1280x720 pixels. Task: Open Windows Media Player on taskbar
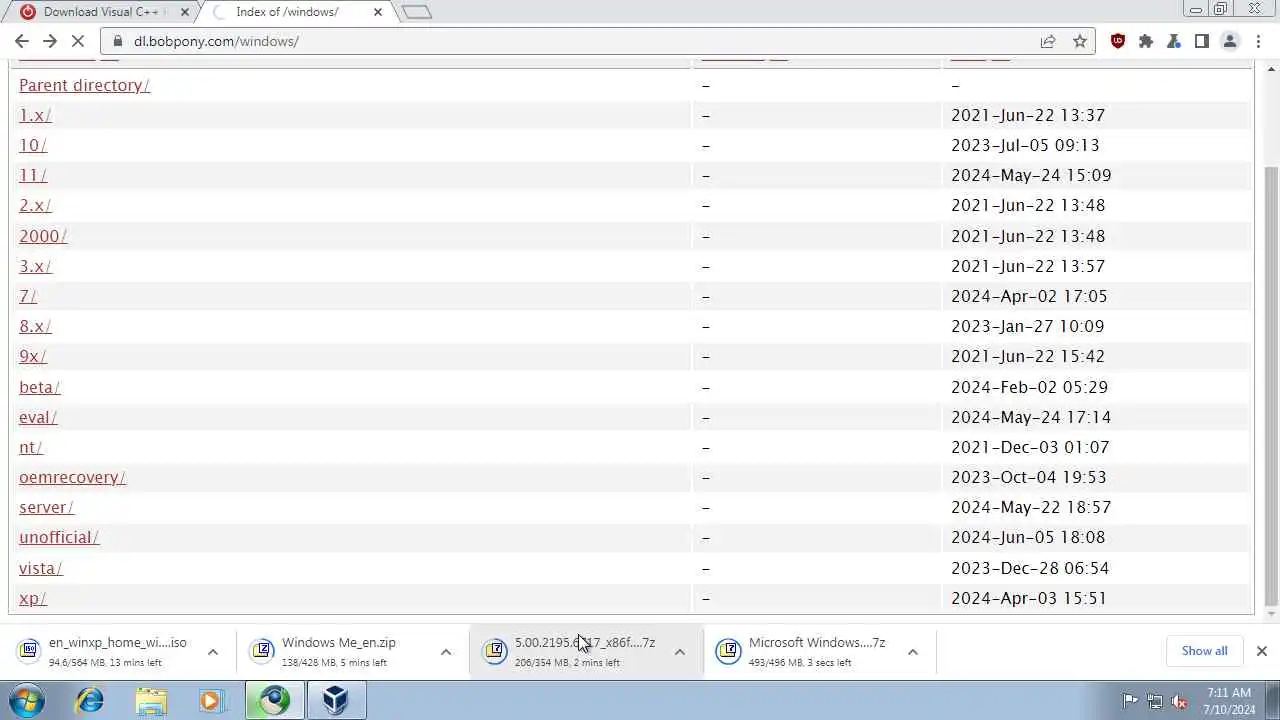coord(211,700)
